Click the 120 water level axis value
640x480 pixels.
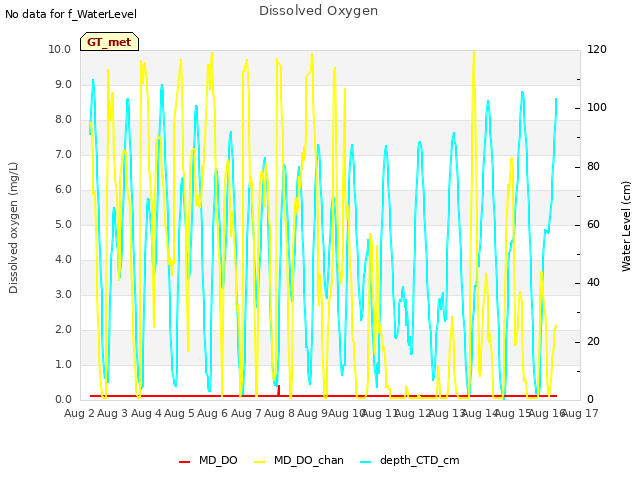[x=597, y=49]
